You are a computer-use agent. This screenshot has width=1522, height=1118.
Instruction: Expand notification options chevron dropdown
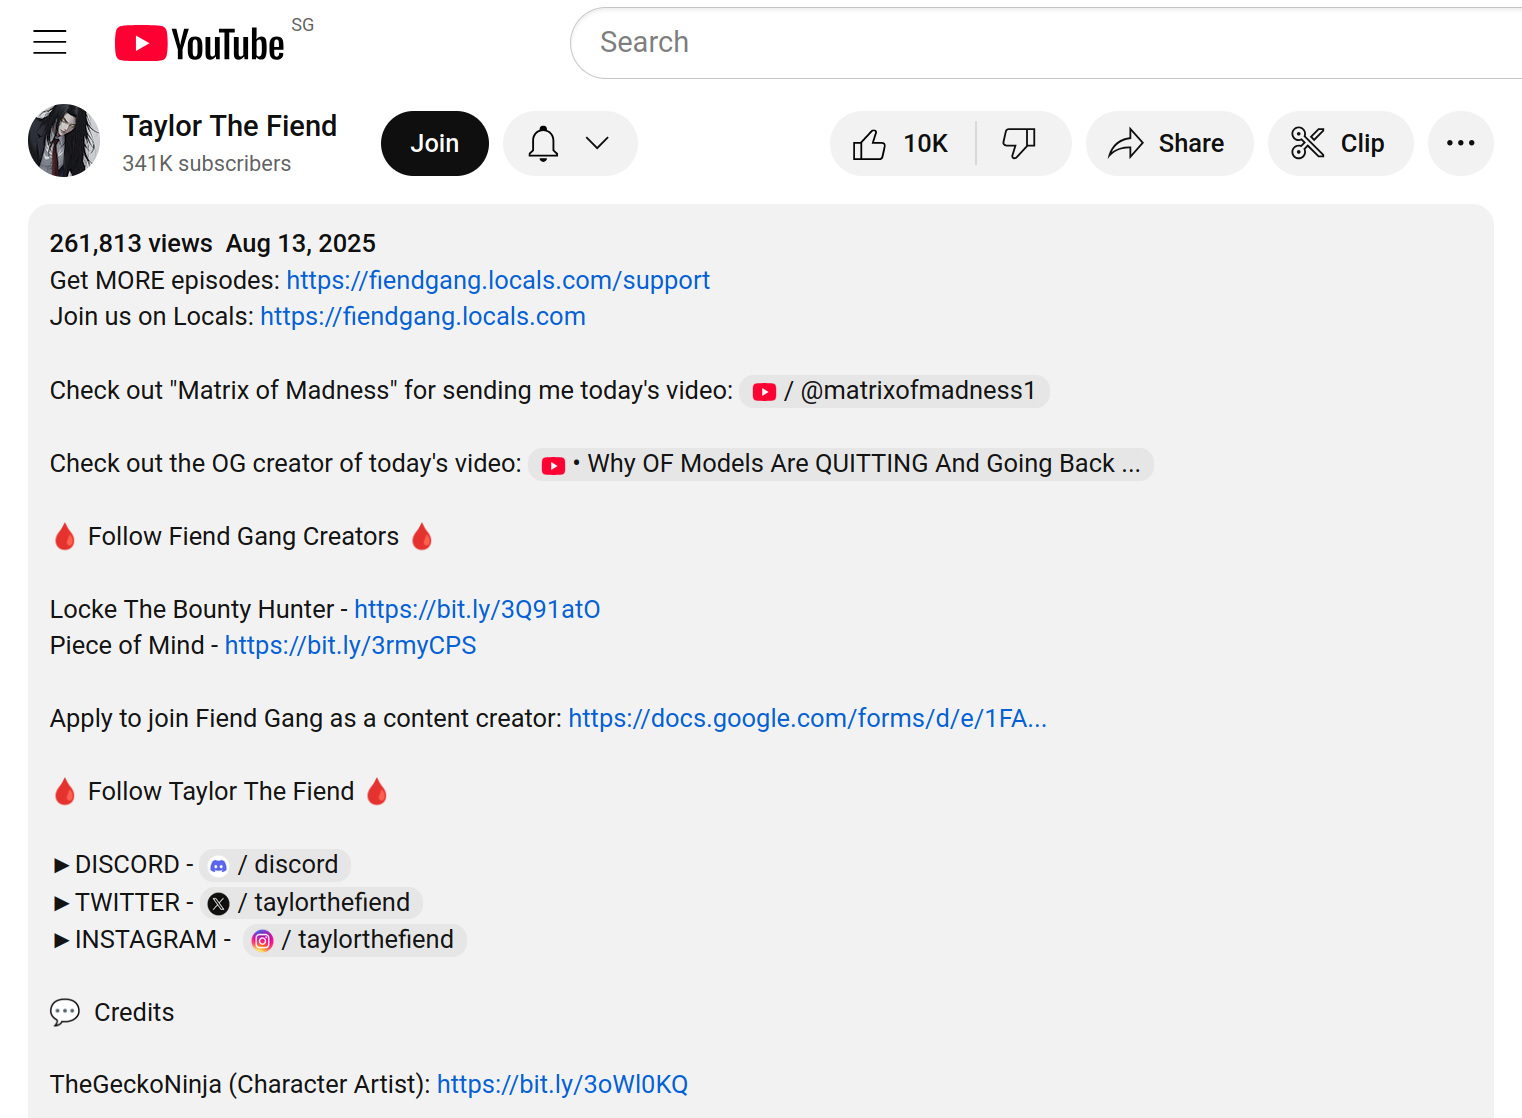597,144
